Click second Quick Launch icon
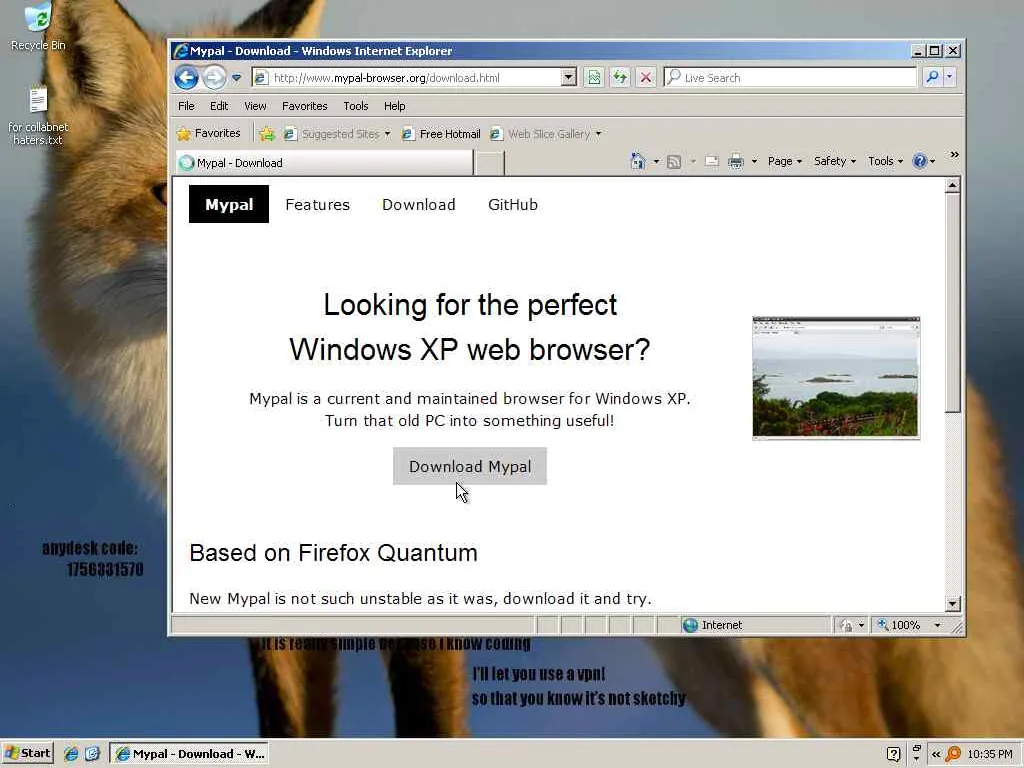This screenshot has width=1024, height=768. 92,754
